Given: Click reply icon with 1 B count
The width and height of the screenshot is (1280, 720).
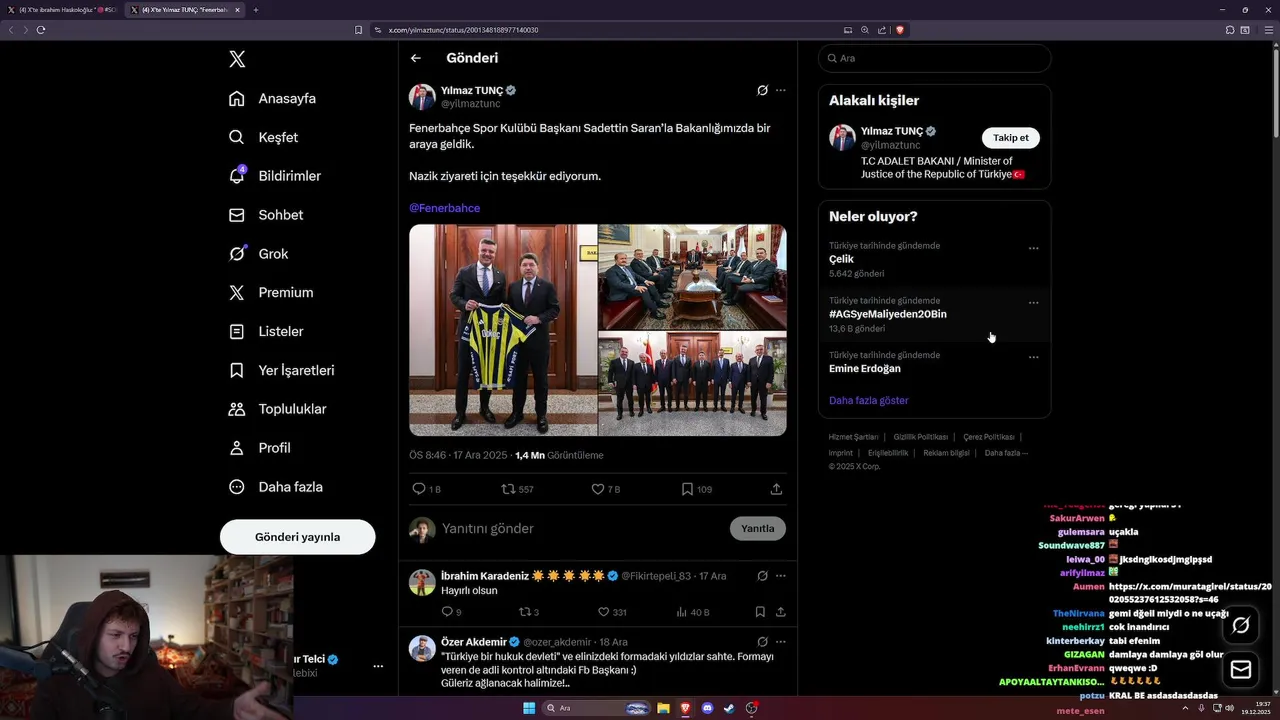Looking at the screenshot, I should point(426,489).
